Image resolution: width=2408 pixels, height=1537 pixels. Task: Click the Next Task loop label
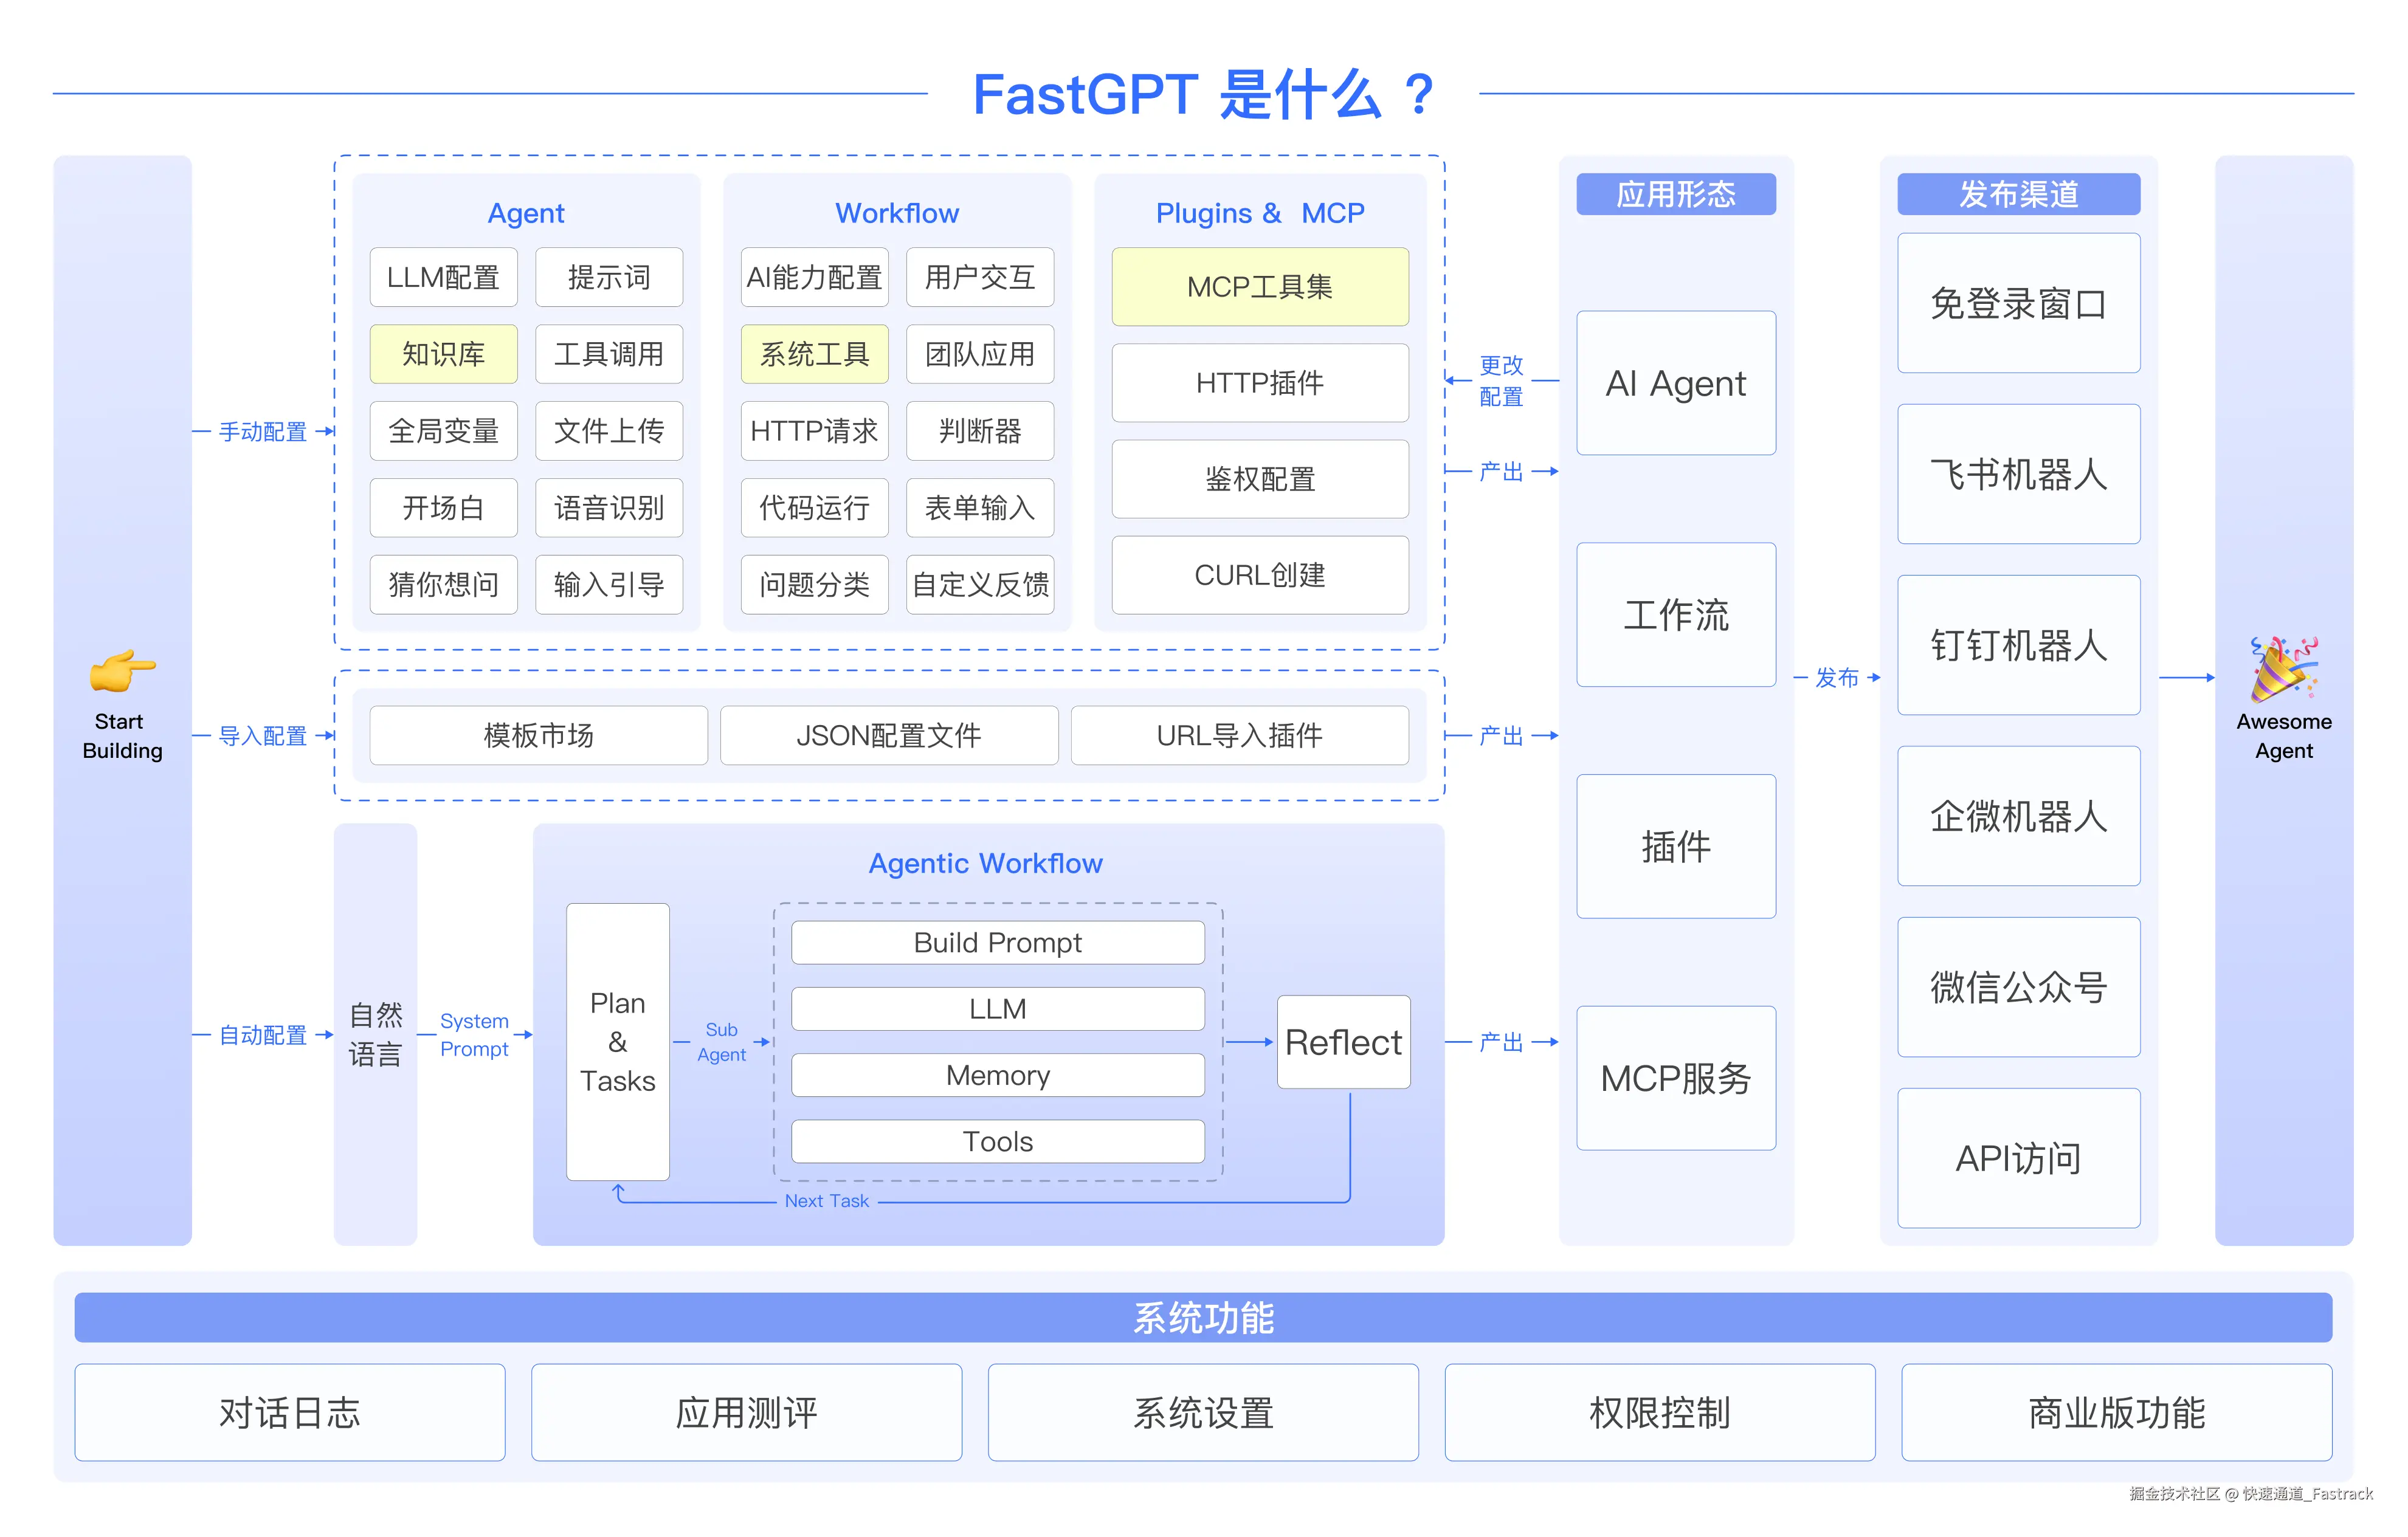[826, 1201]
